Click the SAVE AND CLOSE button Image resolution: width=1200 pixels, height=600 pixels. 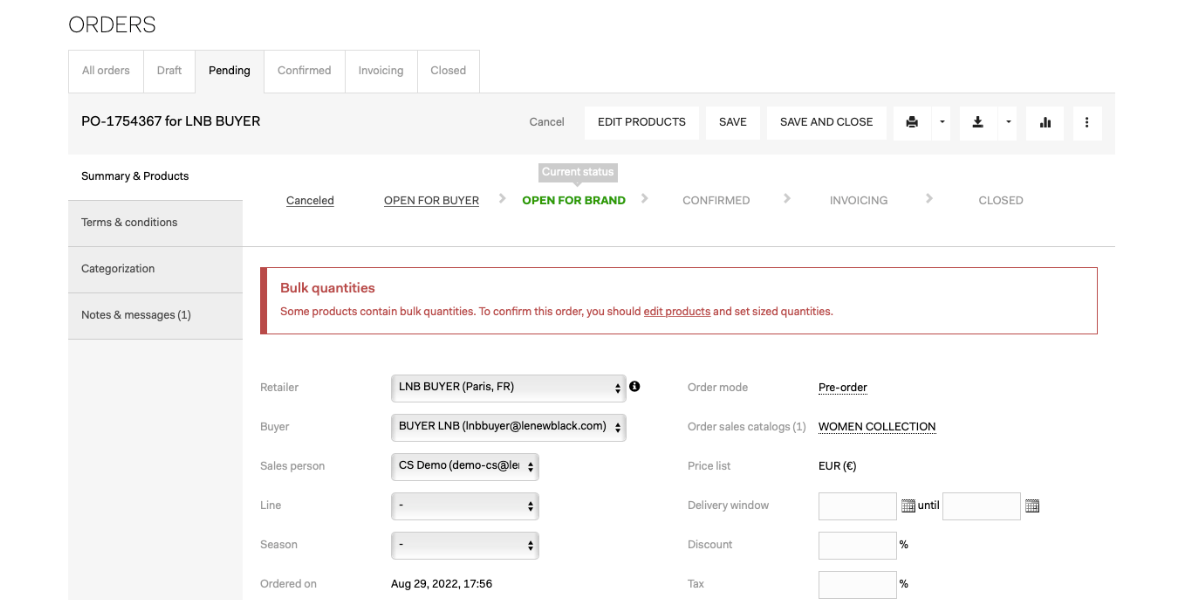tap(826, 122)
